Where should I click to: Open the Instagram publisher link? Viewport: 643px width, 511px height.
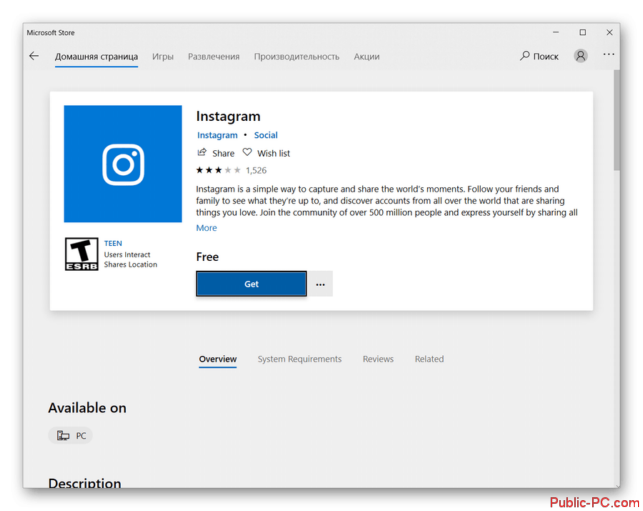[217, 135]
